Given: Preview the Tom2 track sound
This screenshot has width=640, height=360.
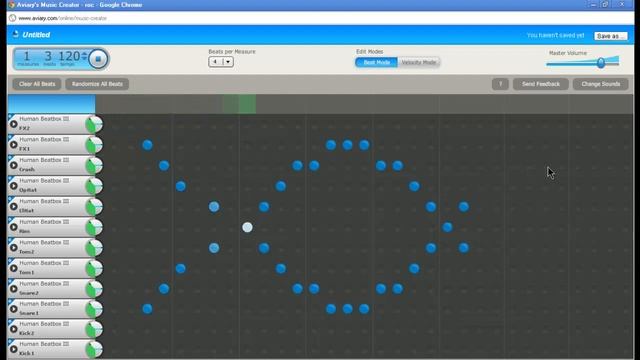Looking at the screenshot, I should click(13, 248).
